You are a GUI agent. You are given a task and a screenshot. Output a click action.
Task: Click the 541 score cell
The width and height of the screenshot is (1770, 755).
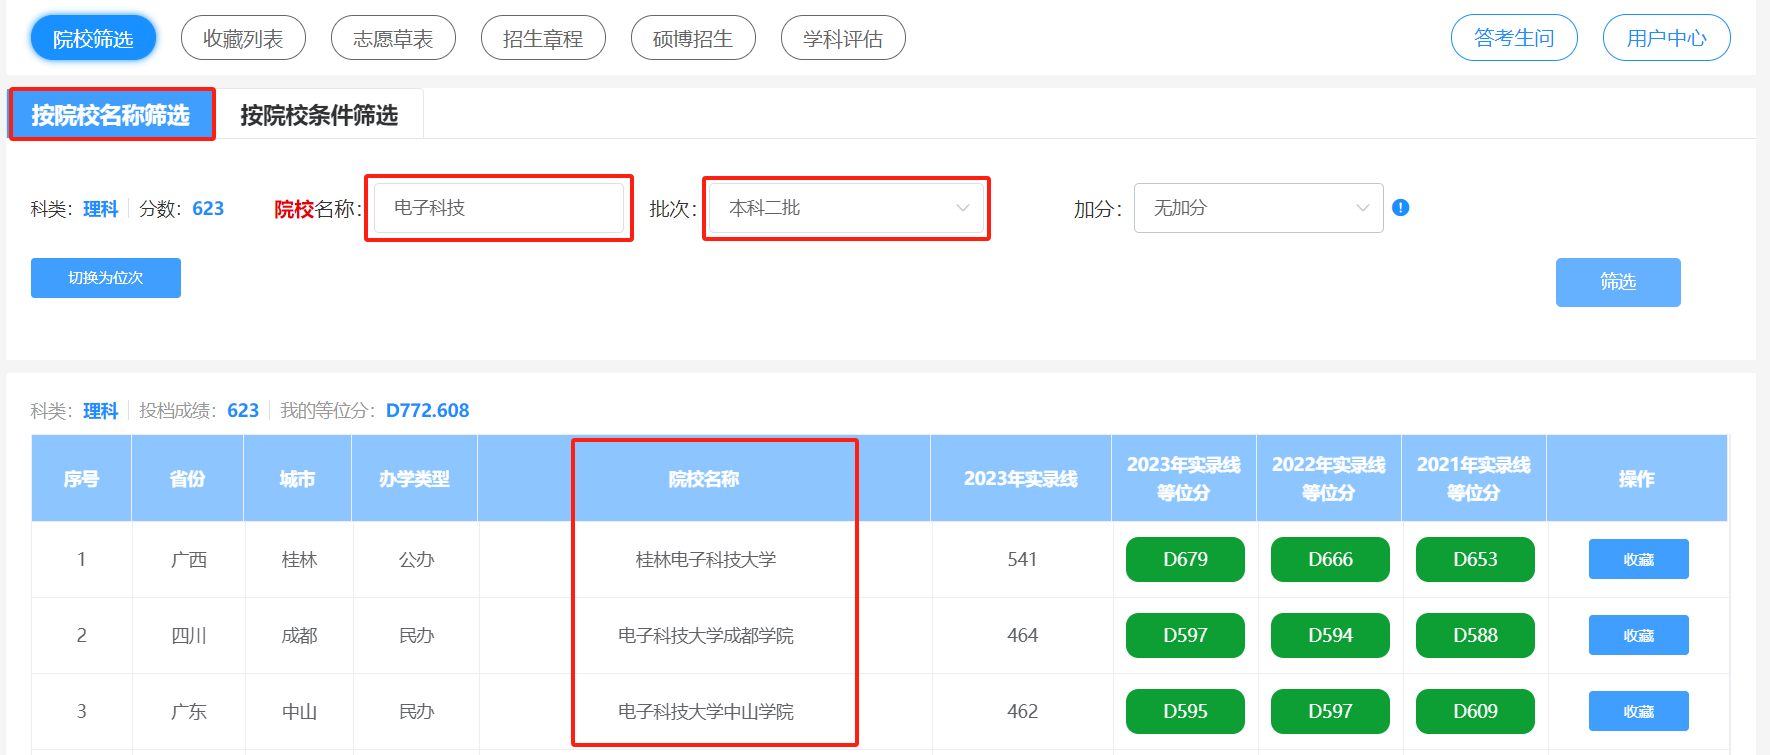coord(1022,559)
